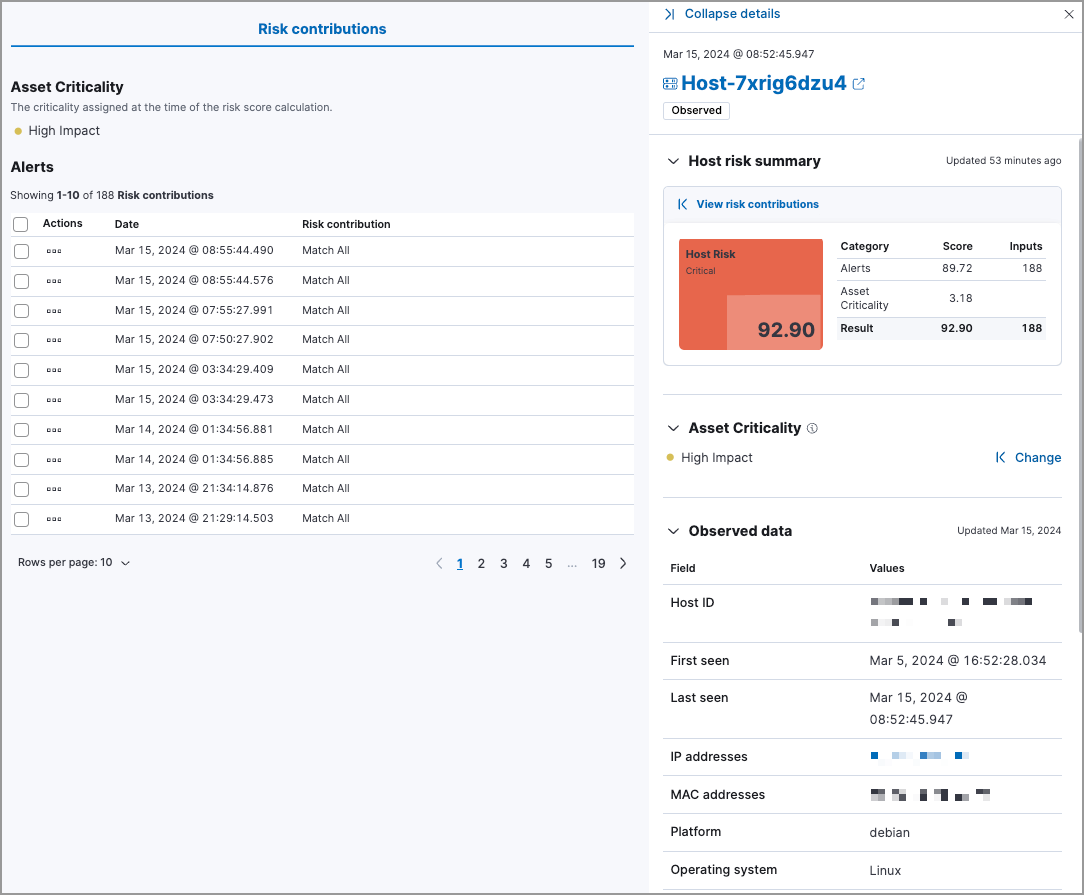The image size is (1084, 895).
Task: Click the host icon beside Host-7xrig6dzu4
Action: [x=669, y=83]
